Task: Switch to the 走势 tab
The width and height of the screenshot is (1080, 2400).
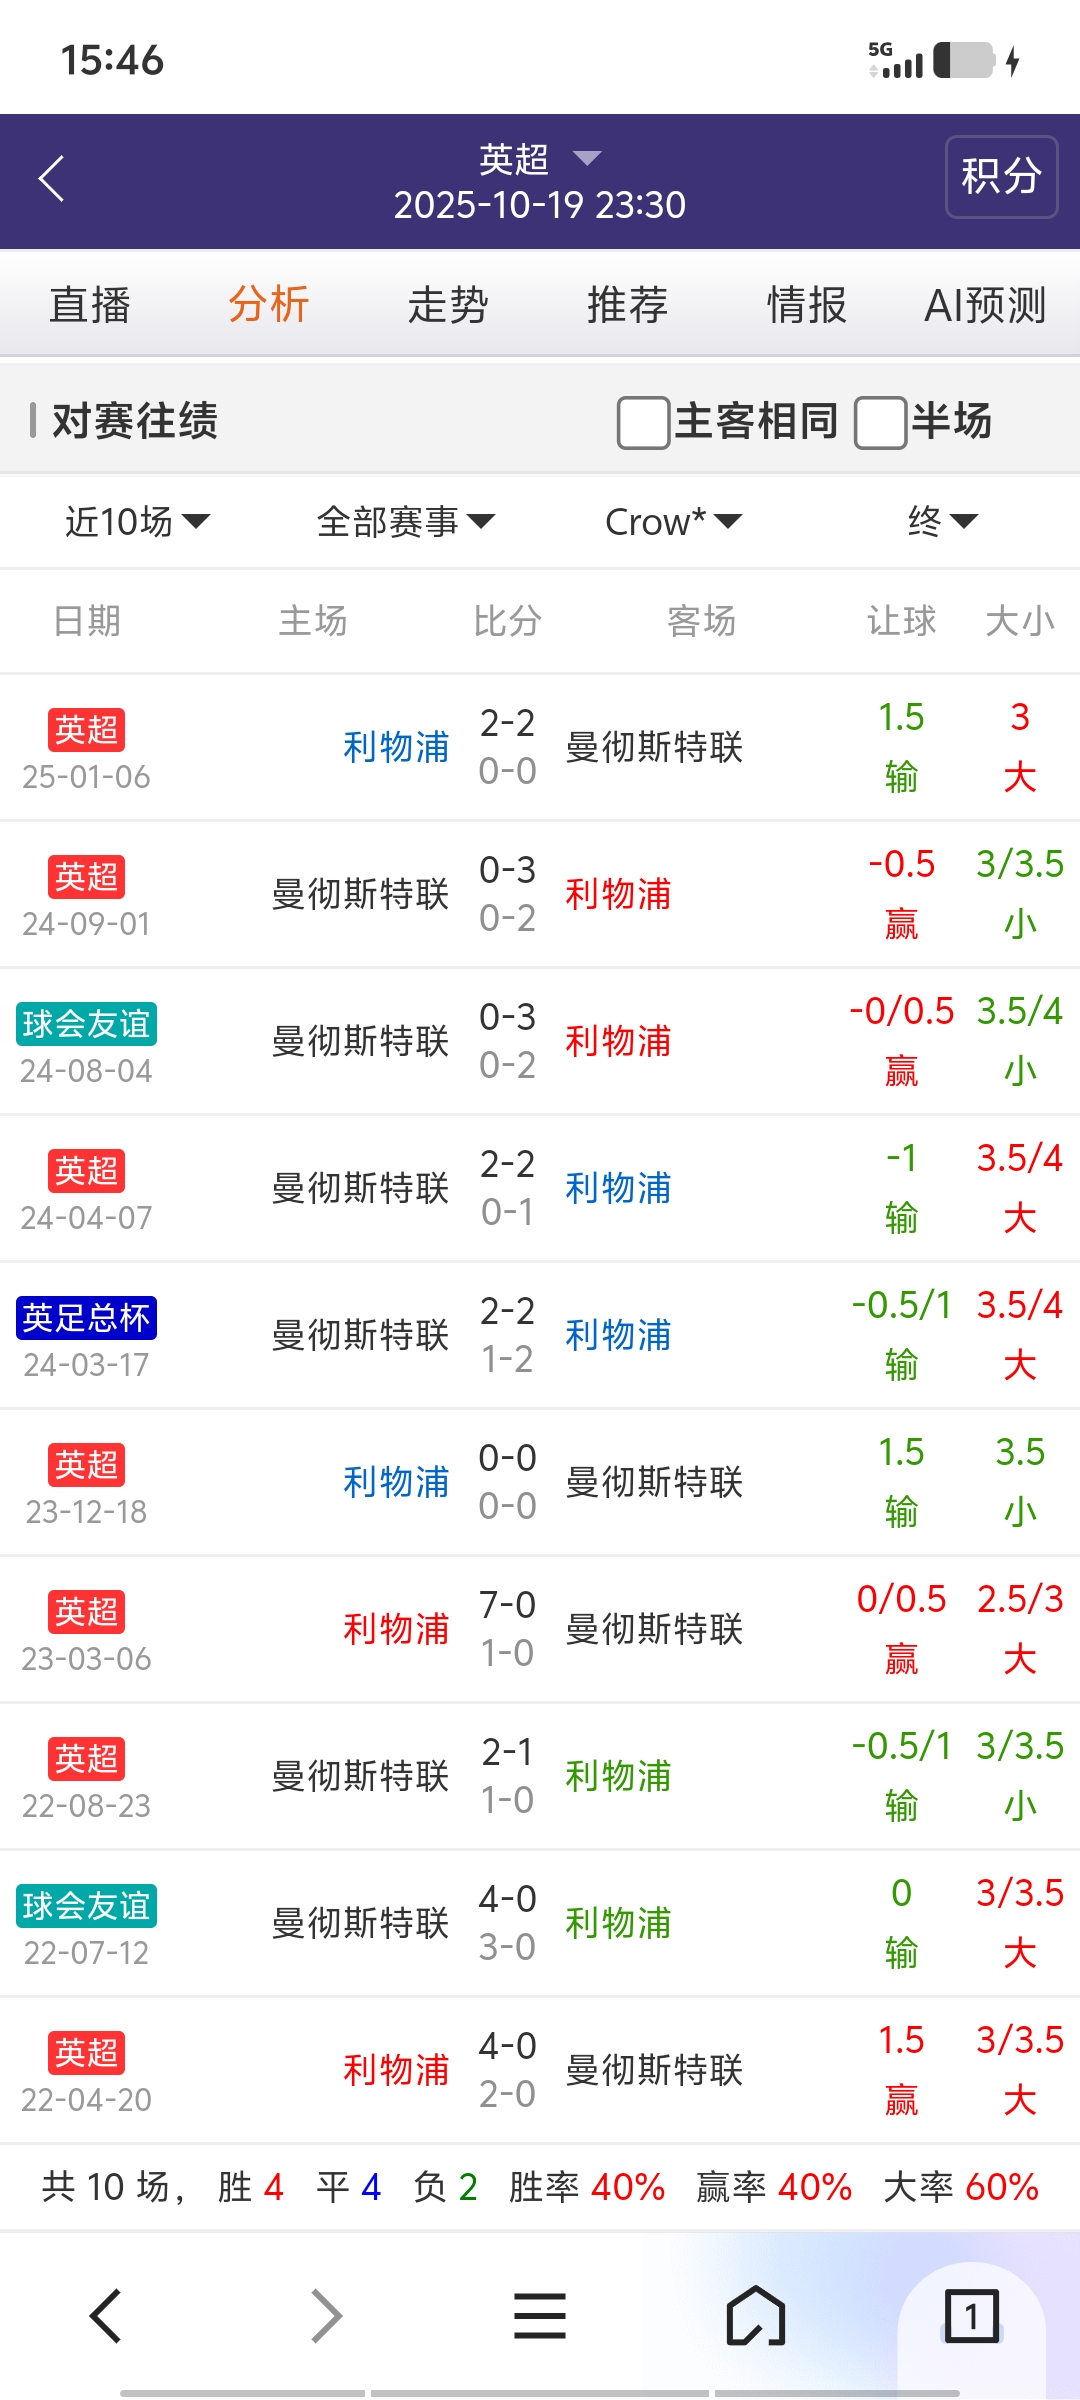Action: pos(448,305)
